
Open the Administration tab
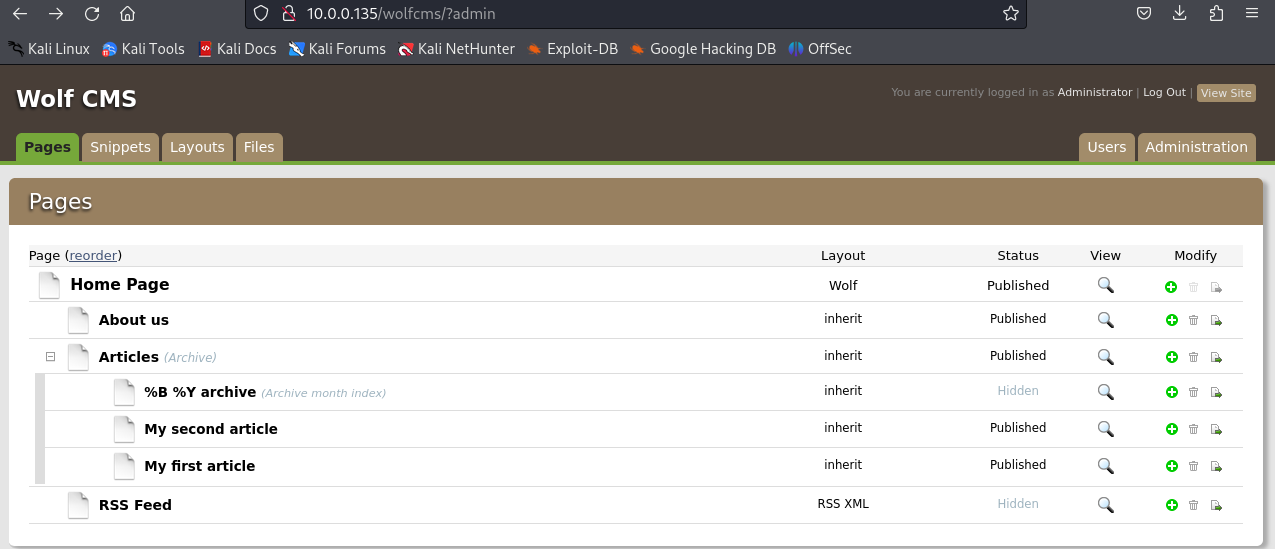(1196, 147)
